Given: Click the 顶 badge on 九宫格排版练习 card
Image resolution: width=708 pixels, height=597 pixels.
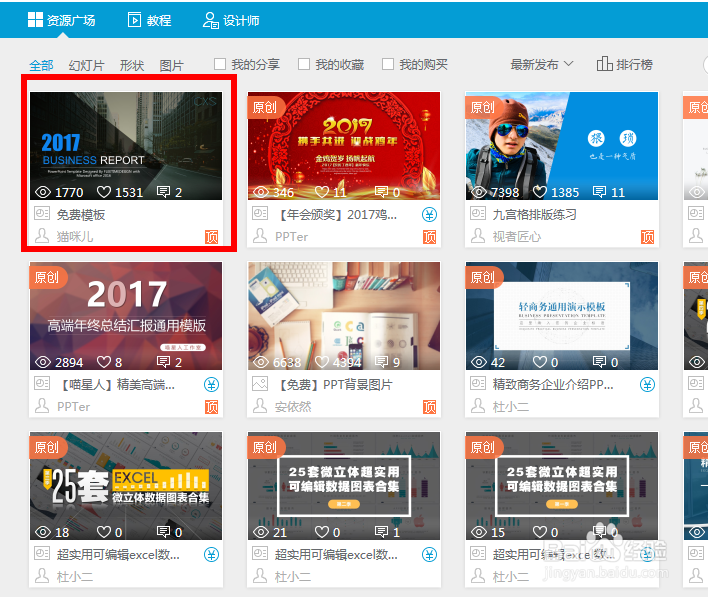Looking at the screenshot, I should coord(647,237).
